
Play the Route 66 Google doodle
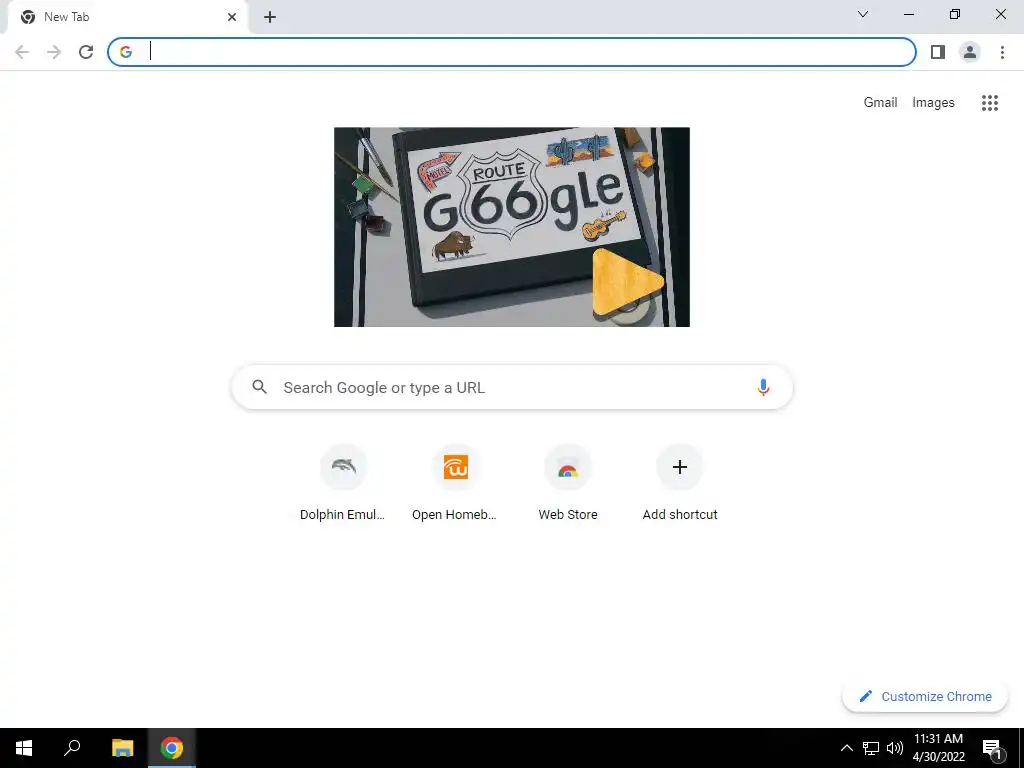pos(628,283)
